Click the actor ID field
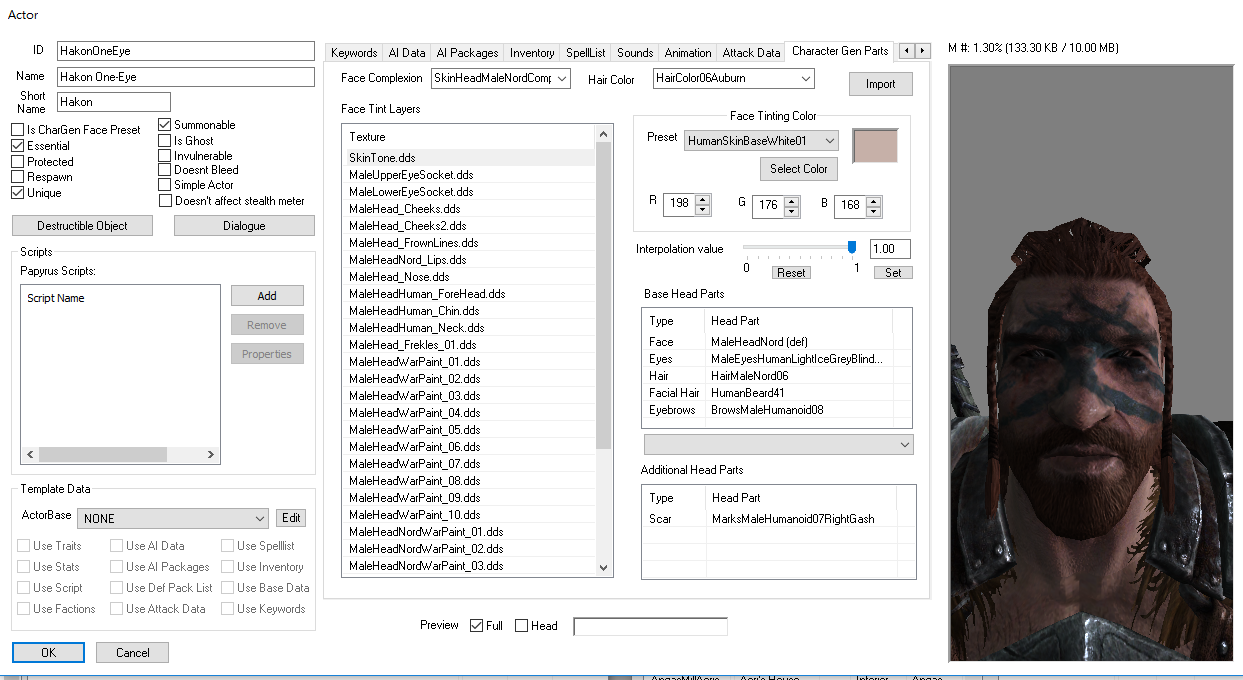 pos(185,51)
